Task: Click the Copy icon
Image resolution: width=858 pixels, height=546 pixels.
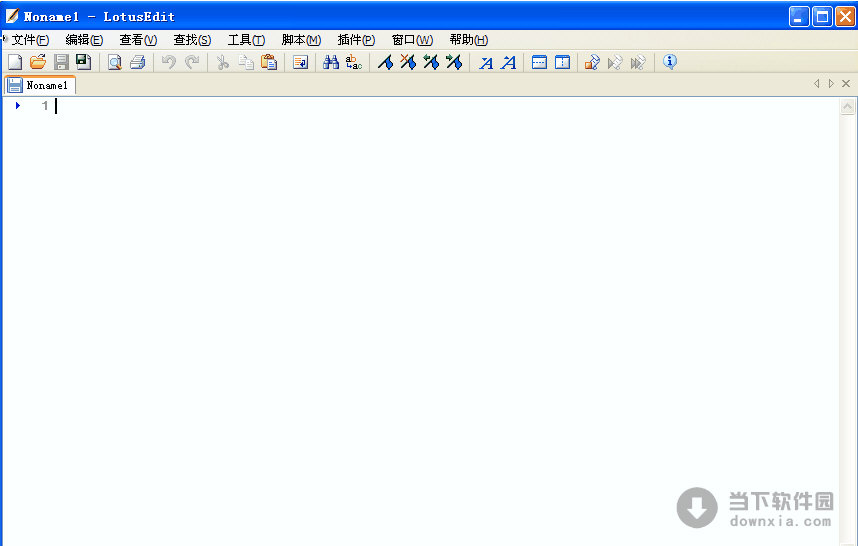Action: tap(246, 62)
